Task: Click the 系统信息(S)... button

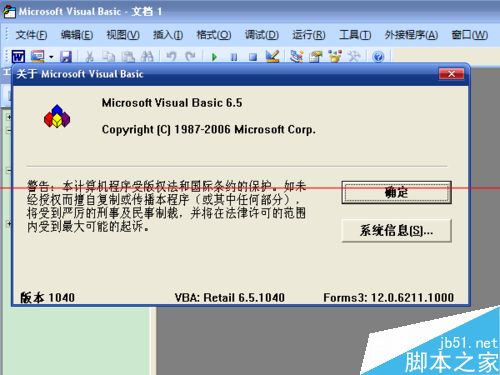Action: (397, 230)
